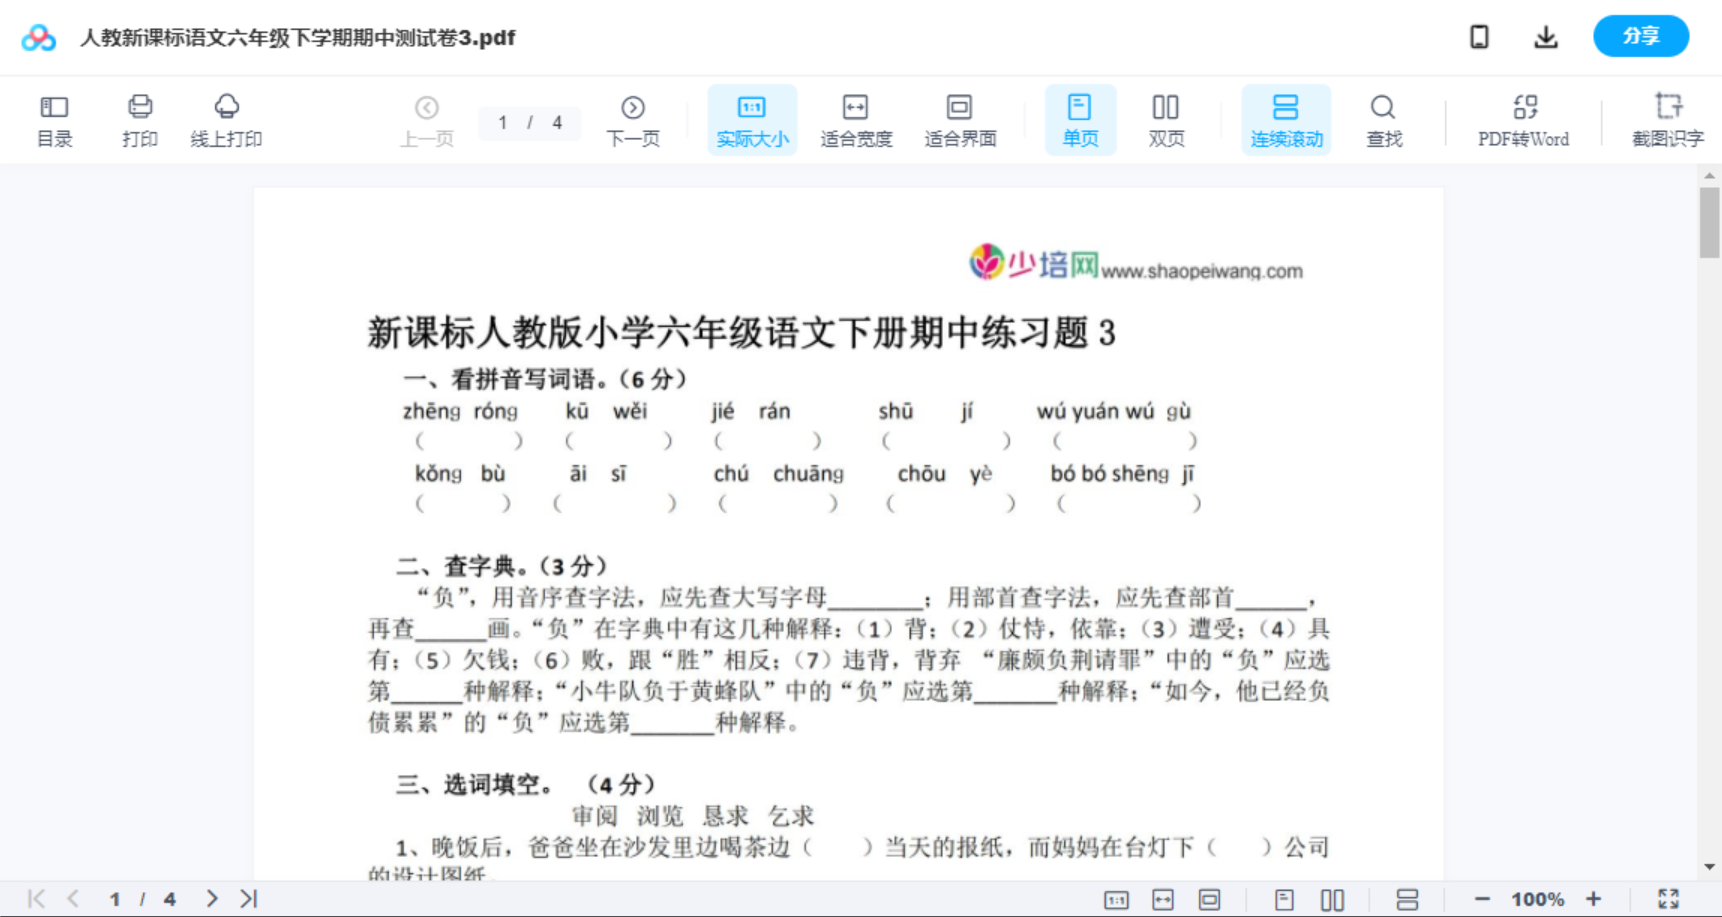Select 适合宽度 fit-to-width display

[856, 119]
